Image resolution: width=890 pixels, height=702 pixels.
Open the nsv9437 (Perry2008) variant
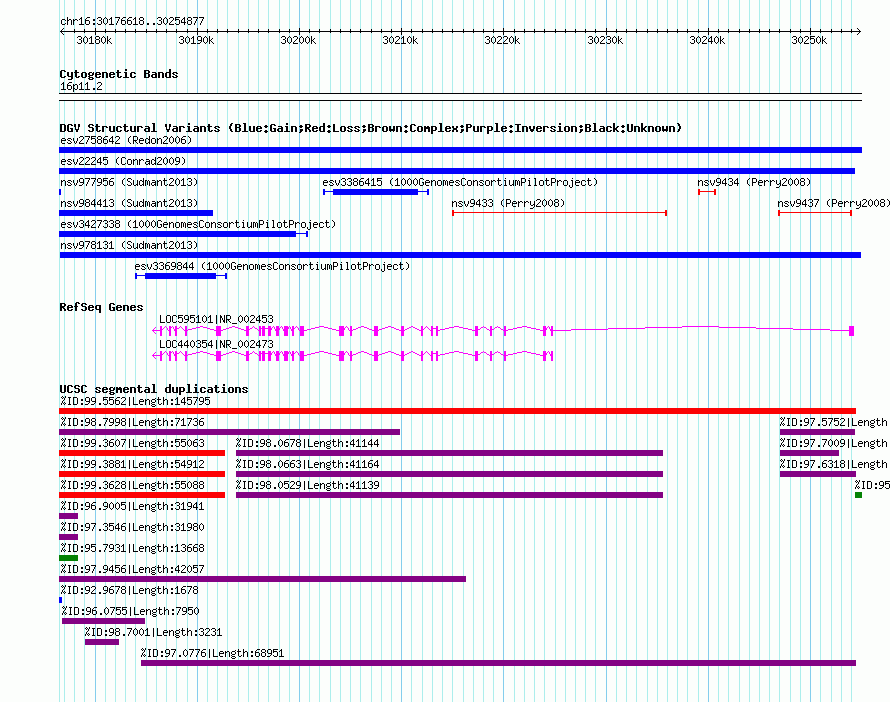(833, 203)
